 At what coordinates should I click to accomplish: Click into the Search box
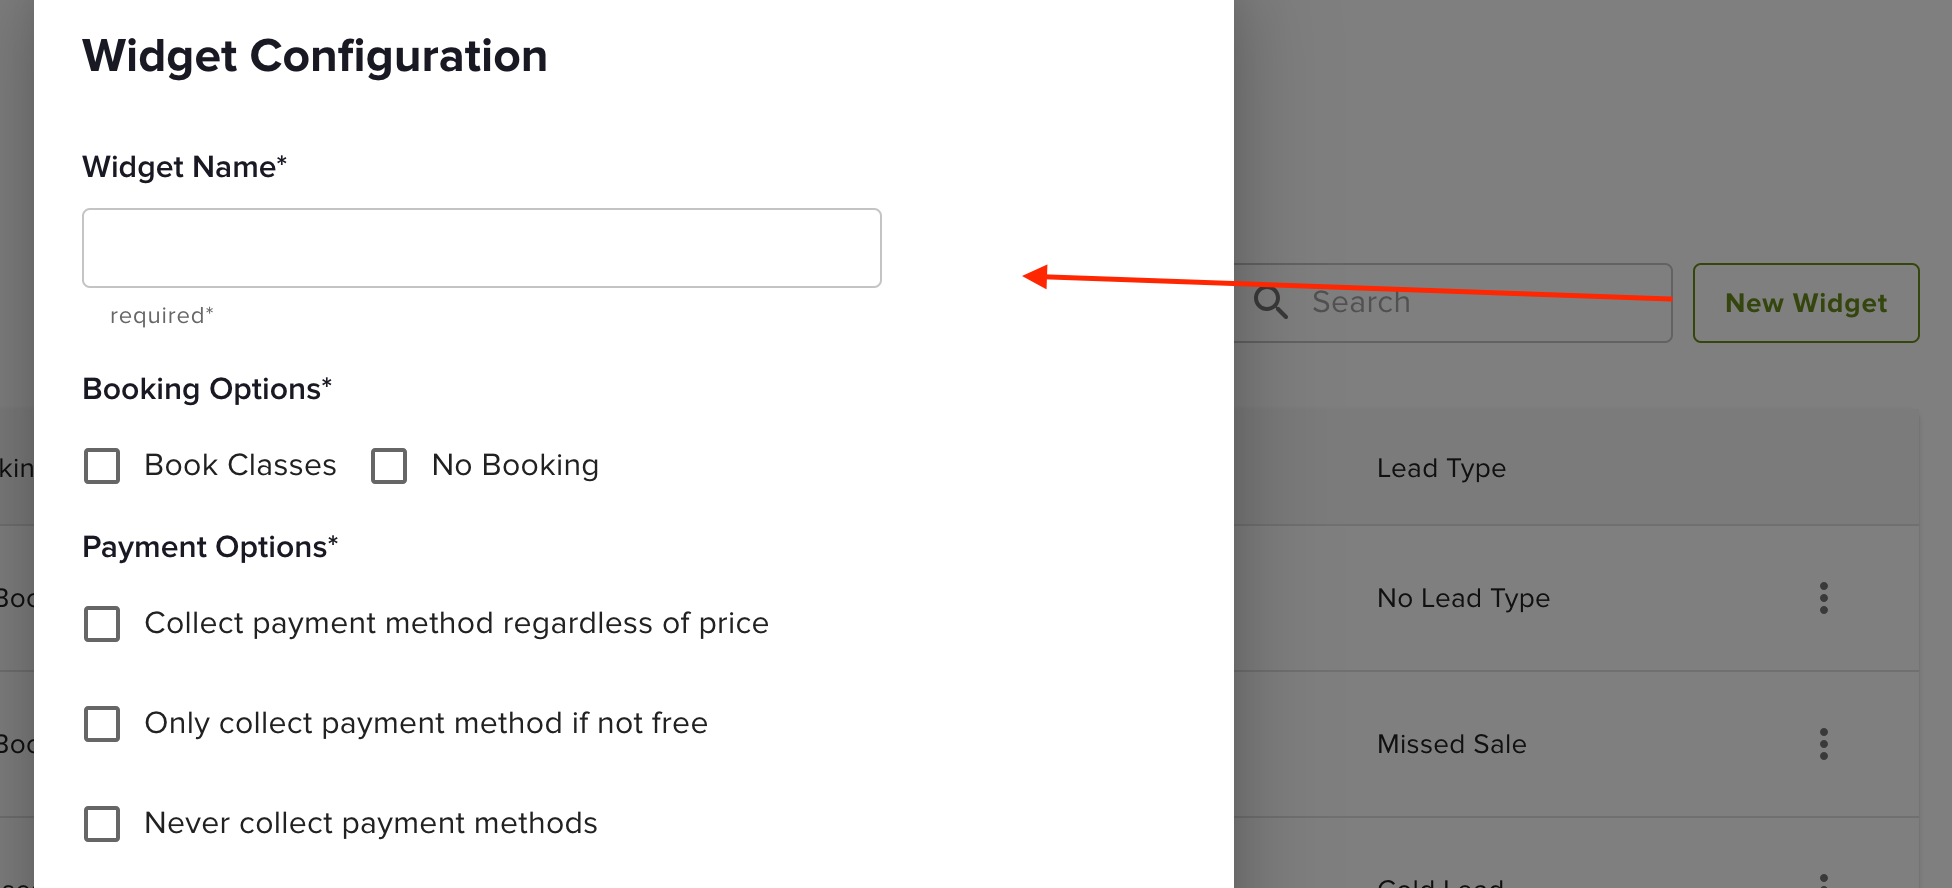(x=1453, y=303)
